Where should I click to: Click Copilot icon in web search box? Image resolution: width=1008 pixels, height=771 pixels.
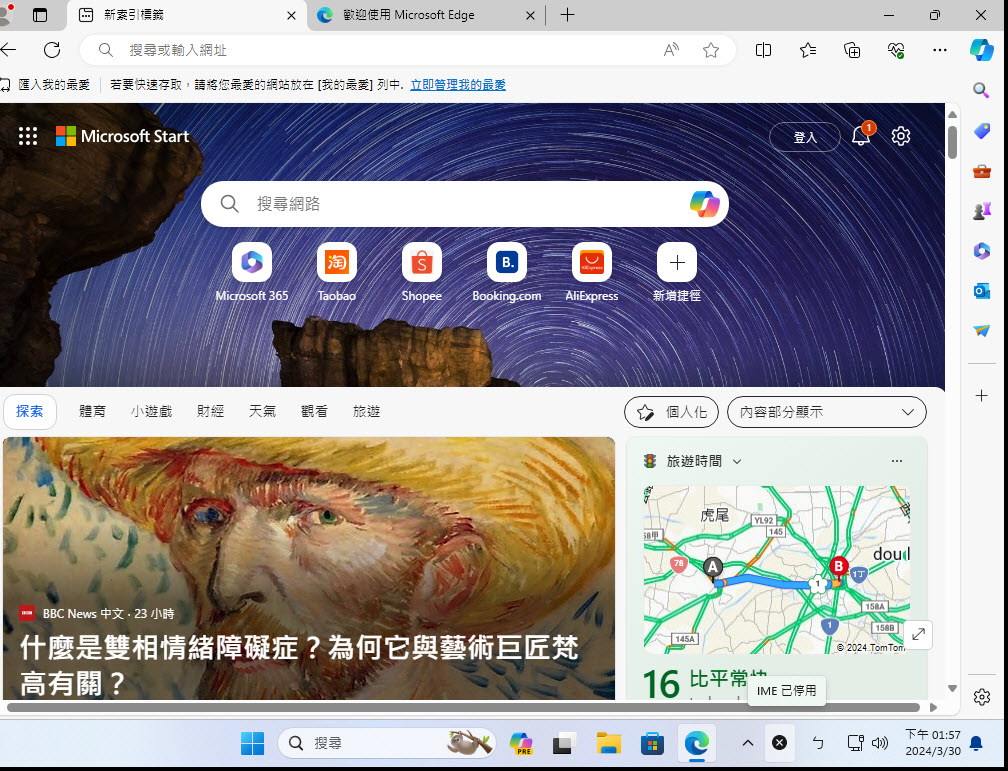[705, 204]
